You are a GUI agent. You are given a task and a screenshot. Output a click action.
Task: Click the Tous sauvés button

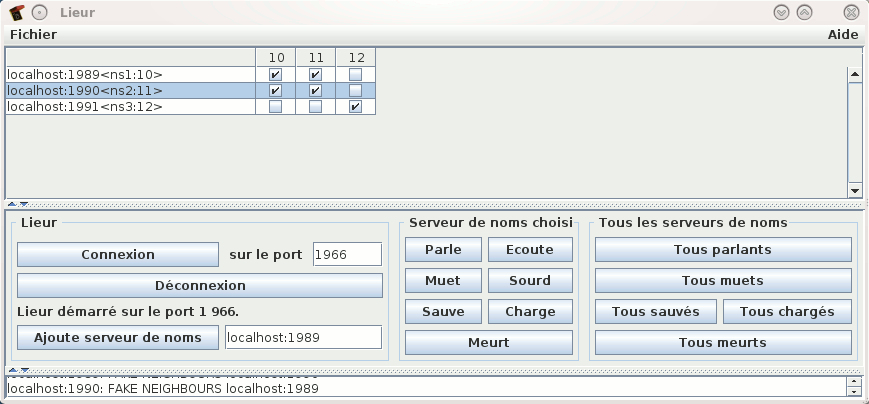pyautogui.click(x=656, y=311)
